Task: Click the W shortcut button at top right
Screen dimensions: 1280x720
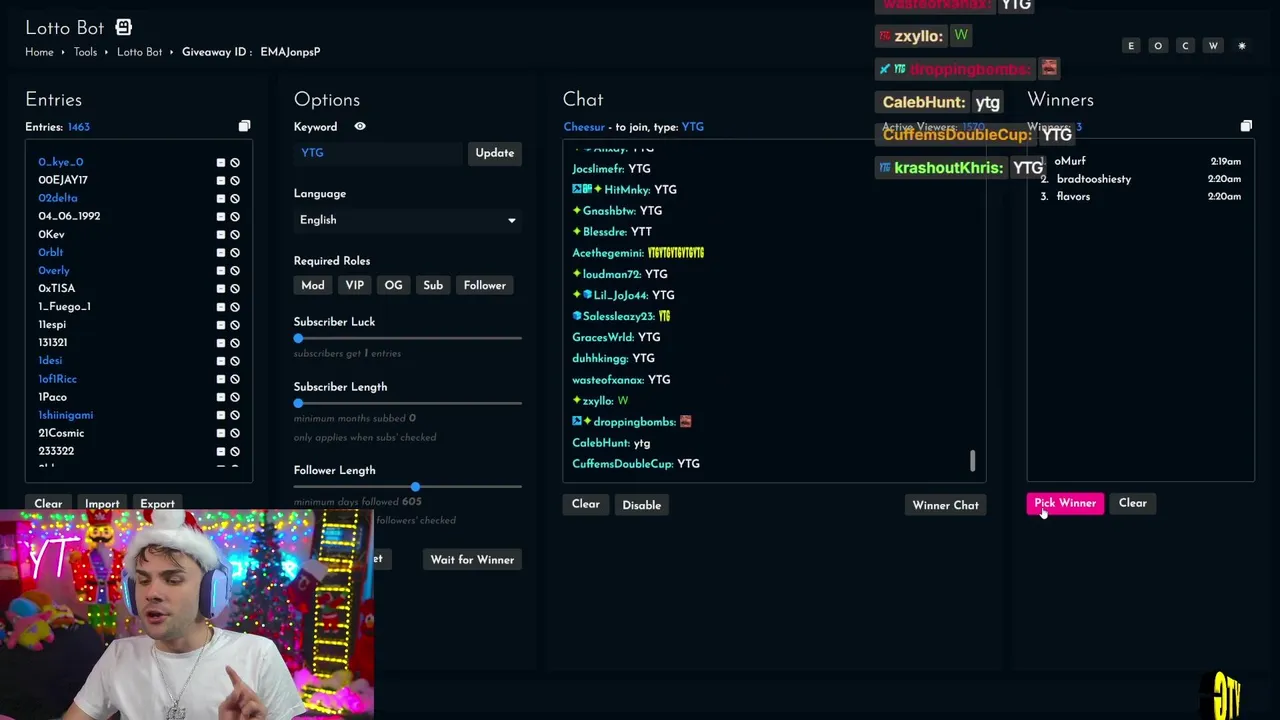Action: (x=1213, y=46)
